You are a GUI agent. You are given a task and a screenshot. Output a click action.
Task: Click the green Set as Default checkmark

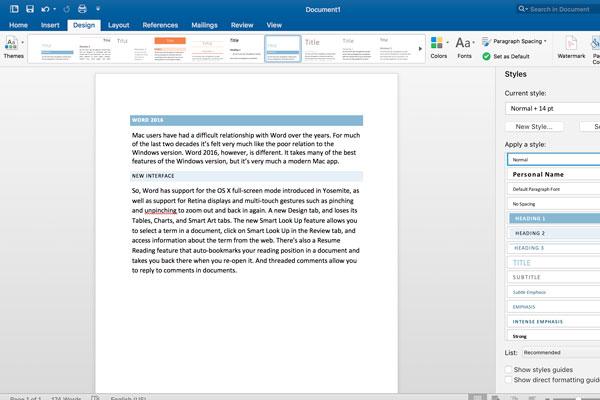(x=487, y=56)
